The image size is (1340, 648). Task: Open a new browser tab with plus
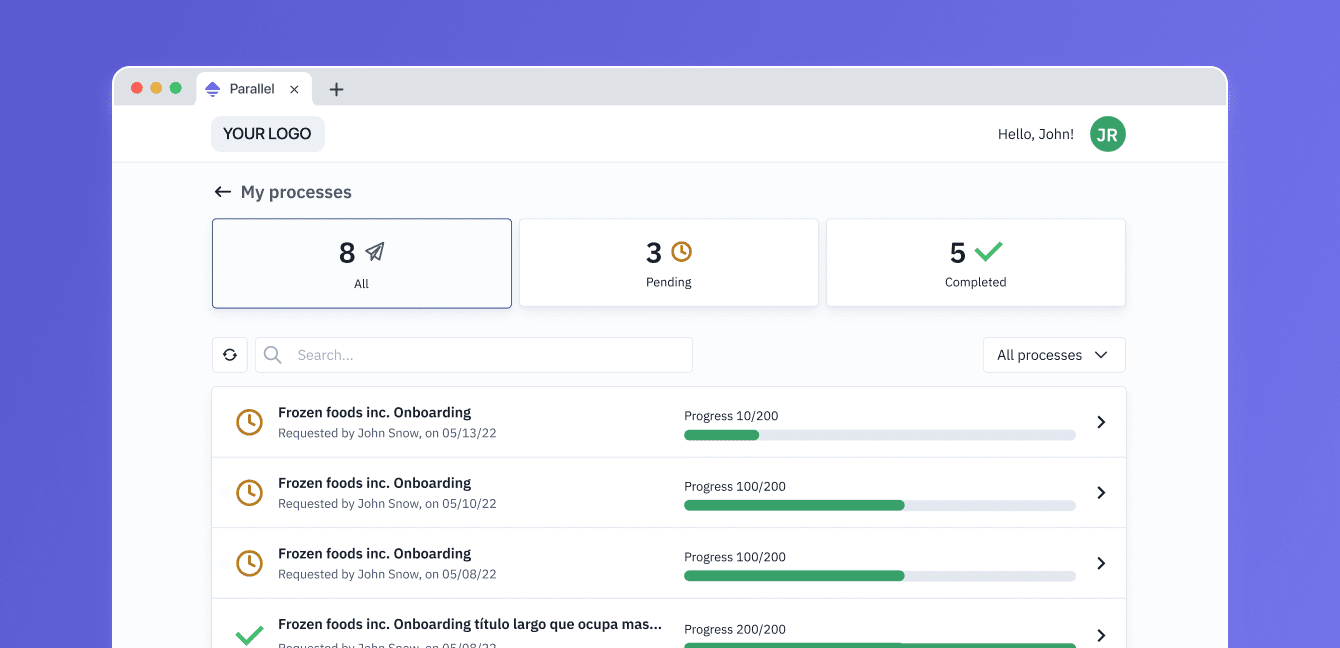point(336,89)
